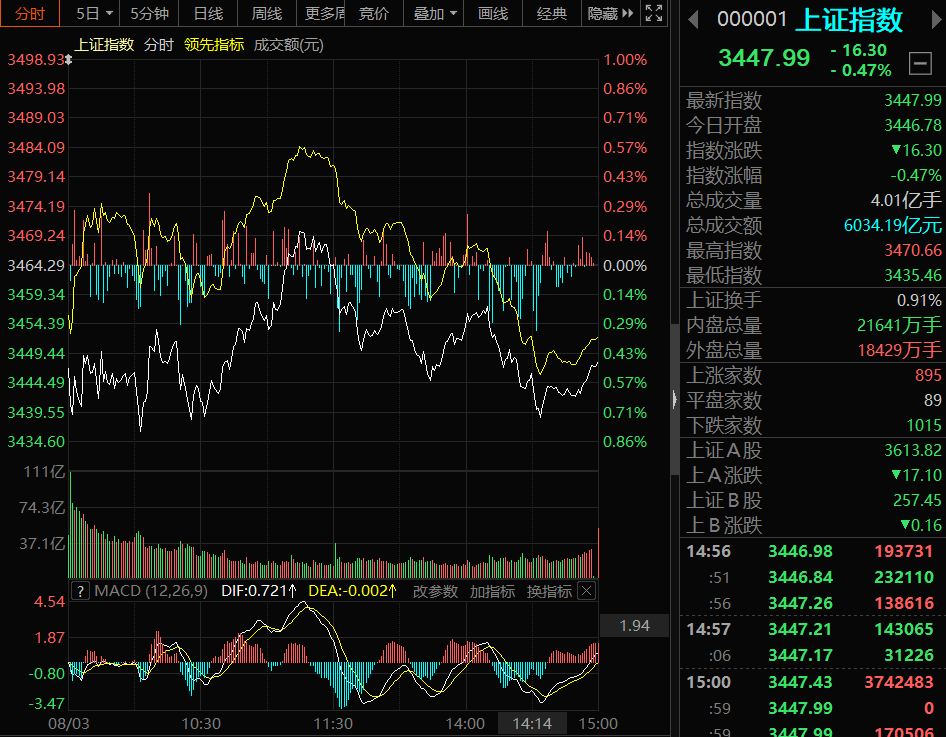Click the fullscreen expand icon in chart toolbar
The height and width of the screenshot is (737, 946).
point(654,13)
